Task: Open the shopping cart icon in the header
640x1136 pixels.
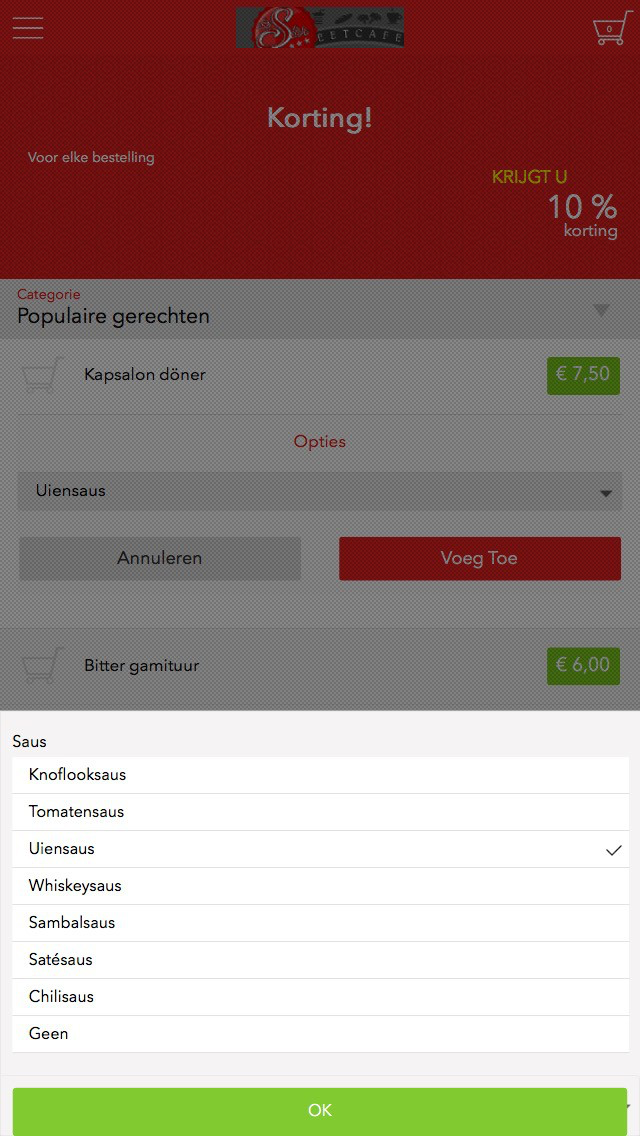Action: [x=612, y=28]
